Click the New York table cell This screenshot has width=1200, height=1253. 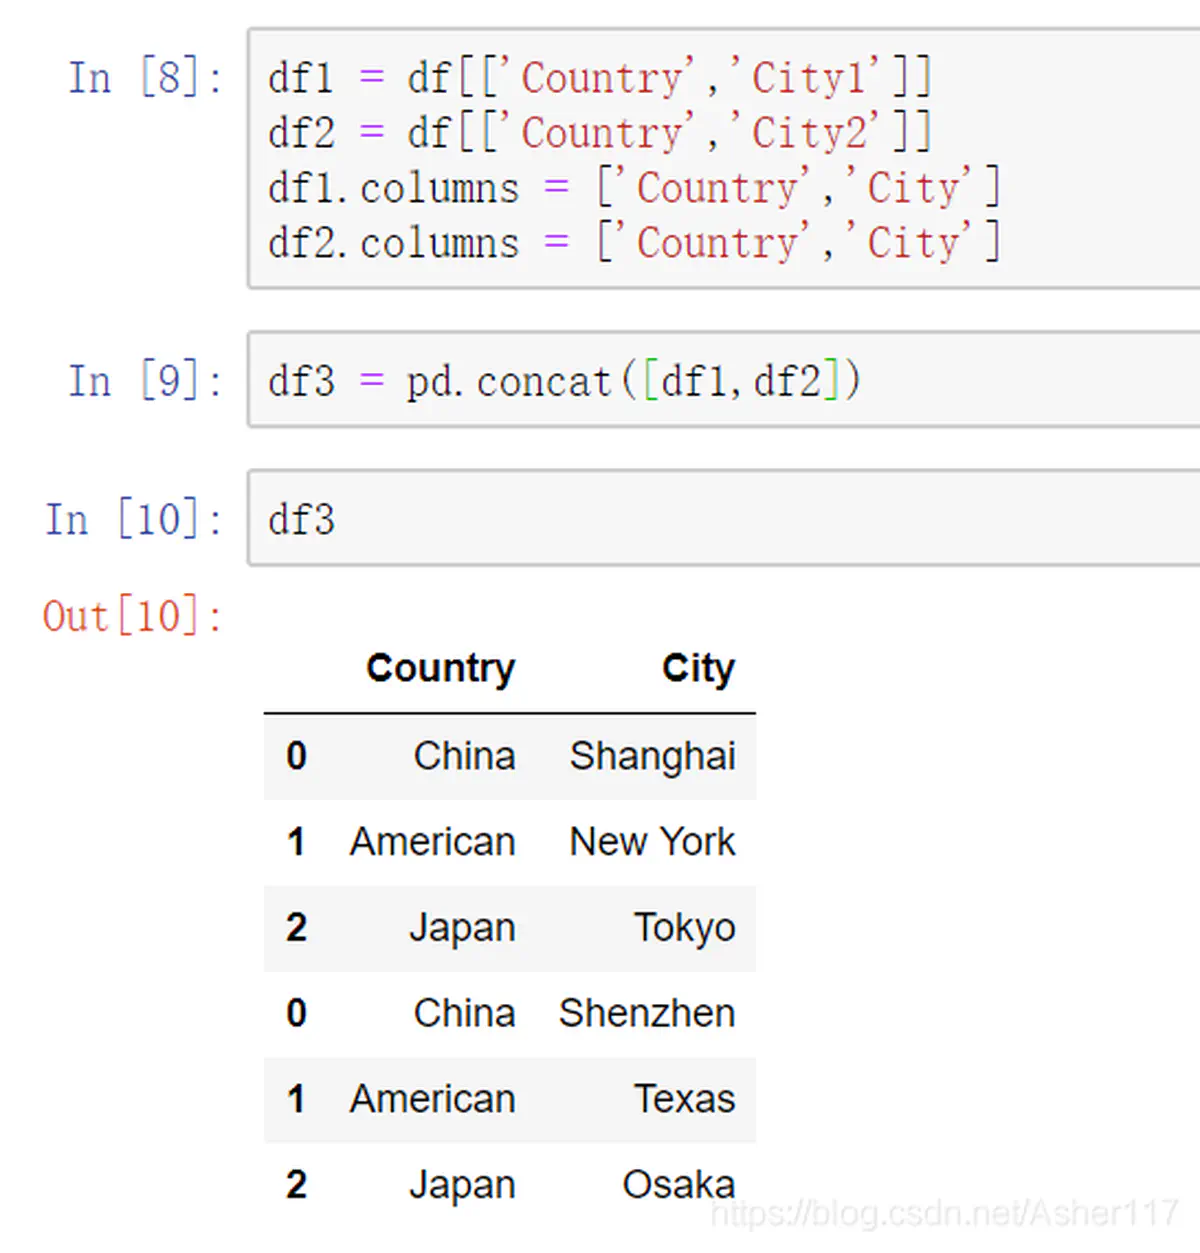click(x=652, y=842)
